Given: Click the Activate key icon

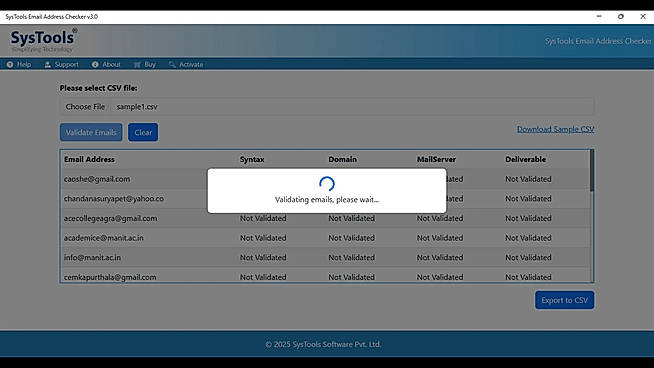Looking at the screenshot, I should (172, 65).
